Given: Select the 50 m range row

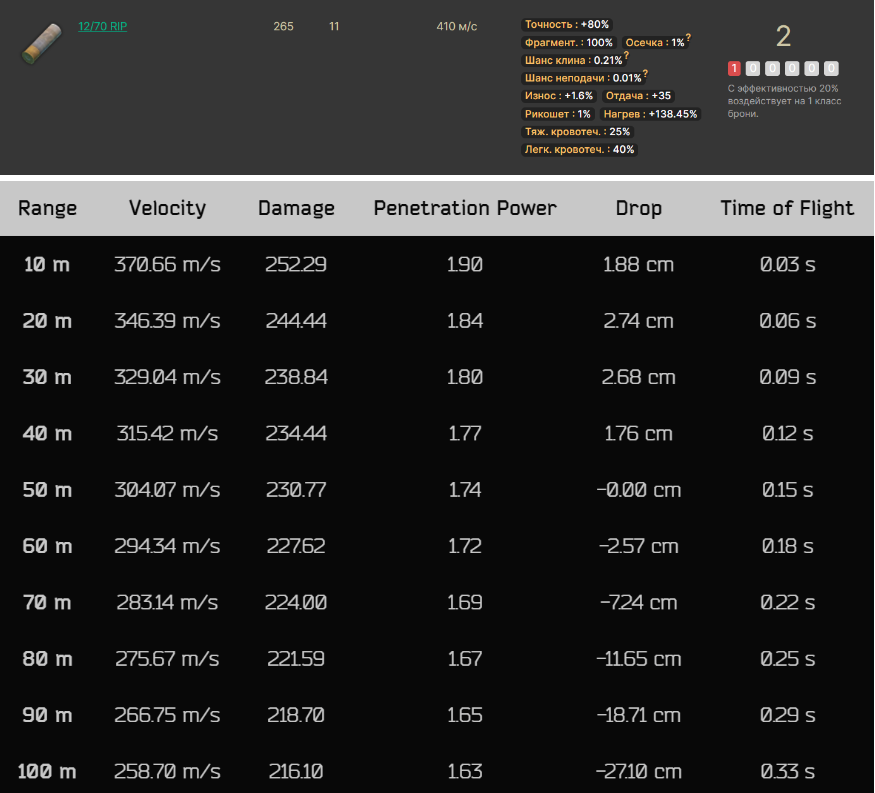Looking at the screenshot, I should click(x=47, y=490).
